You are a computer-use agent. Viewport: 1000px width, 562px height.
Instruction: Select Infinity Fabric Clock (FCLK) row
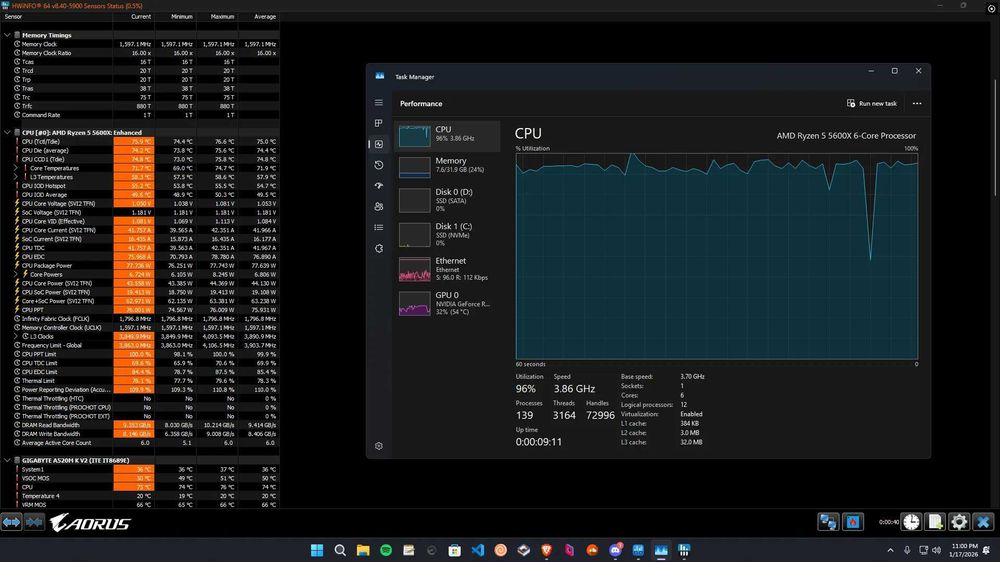140,318
